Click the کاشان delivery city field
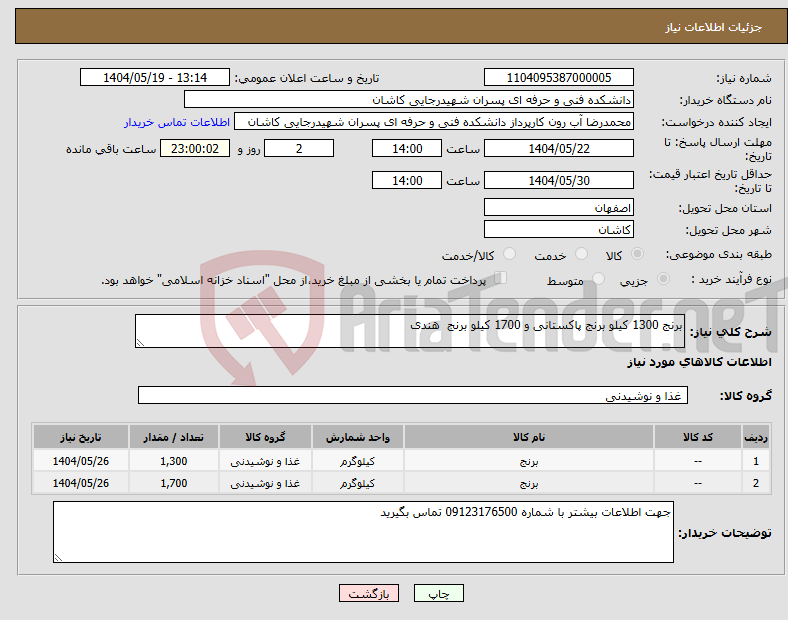The image size is (788, 620). (x=559, y=229)
